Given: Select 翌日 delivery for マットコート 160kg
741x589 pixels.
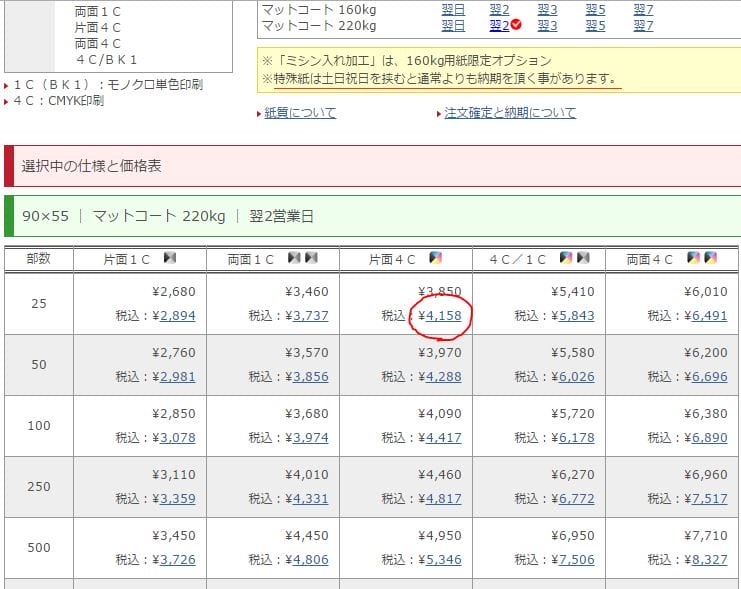Looking at the screenshot, I should [453, 9].
